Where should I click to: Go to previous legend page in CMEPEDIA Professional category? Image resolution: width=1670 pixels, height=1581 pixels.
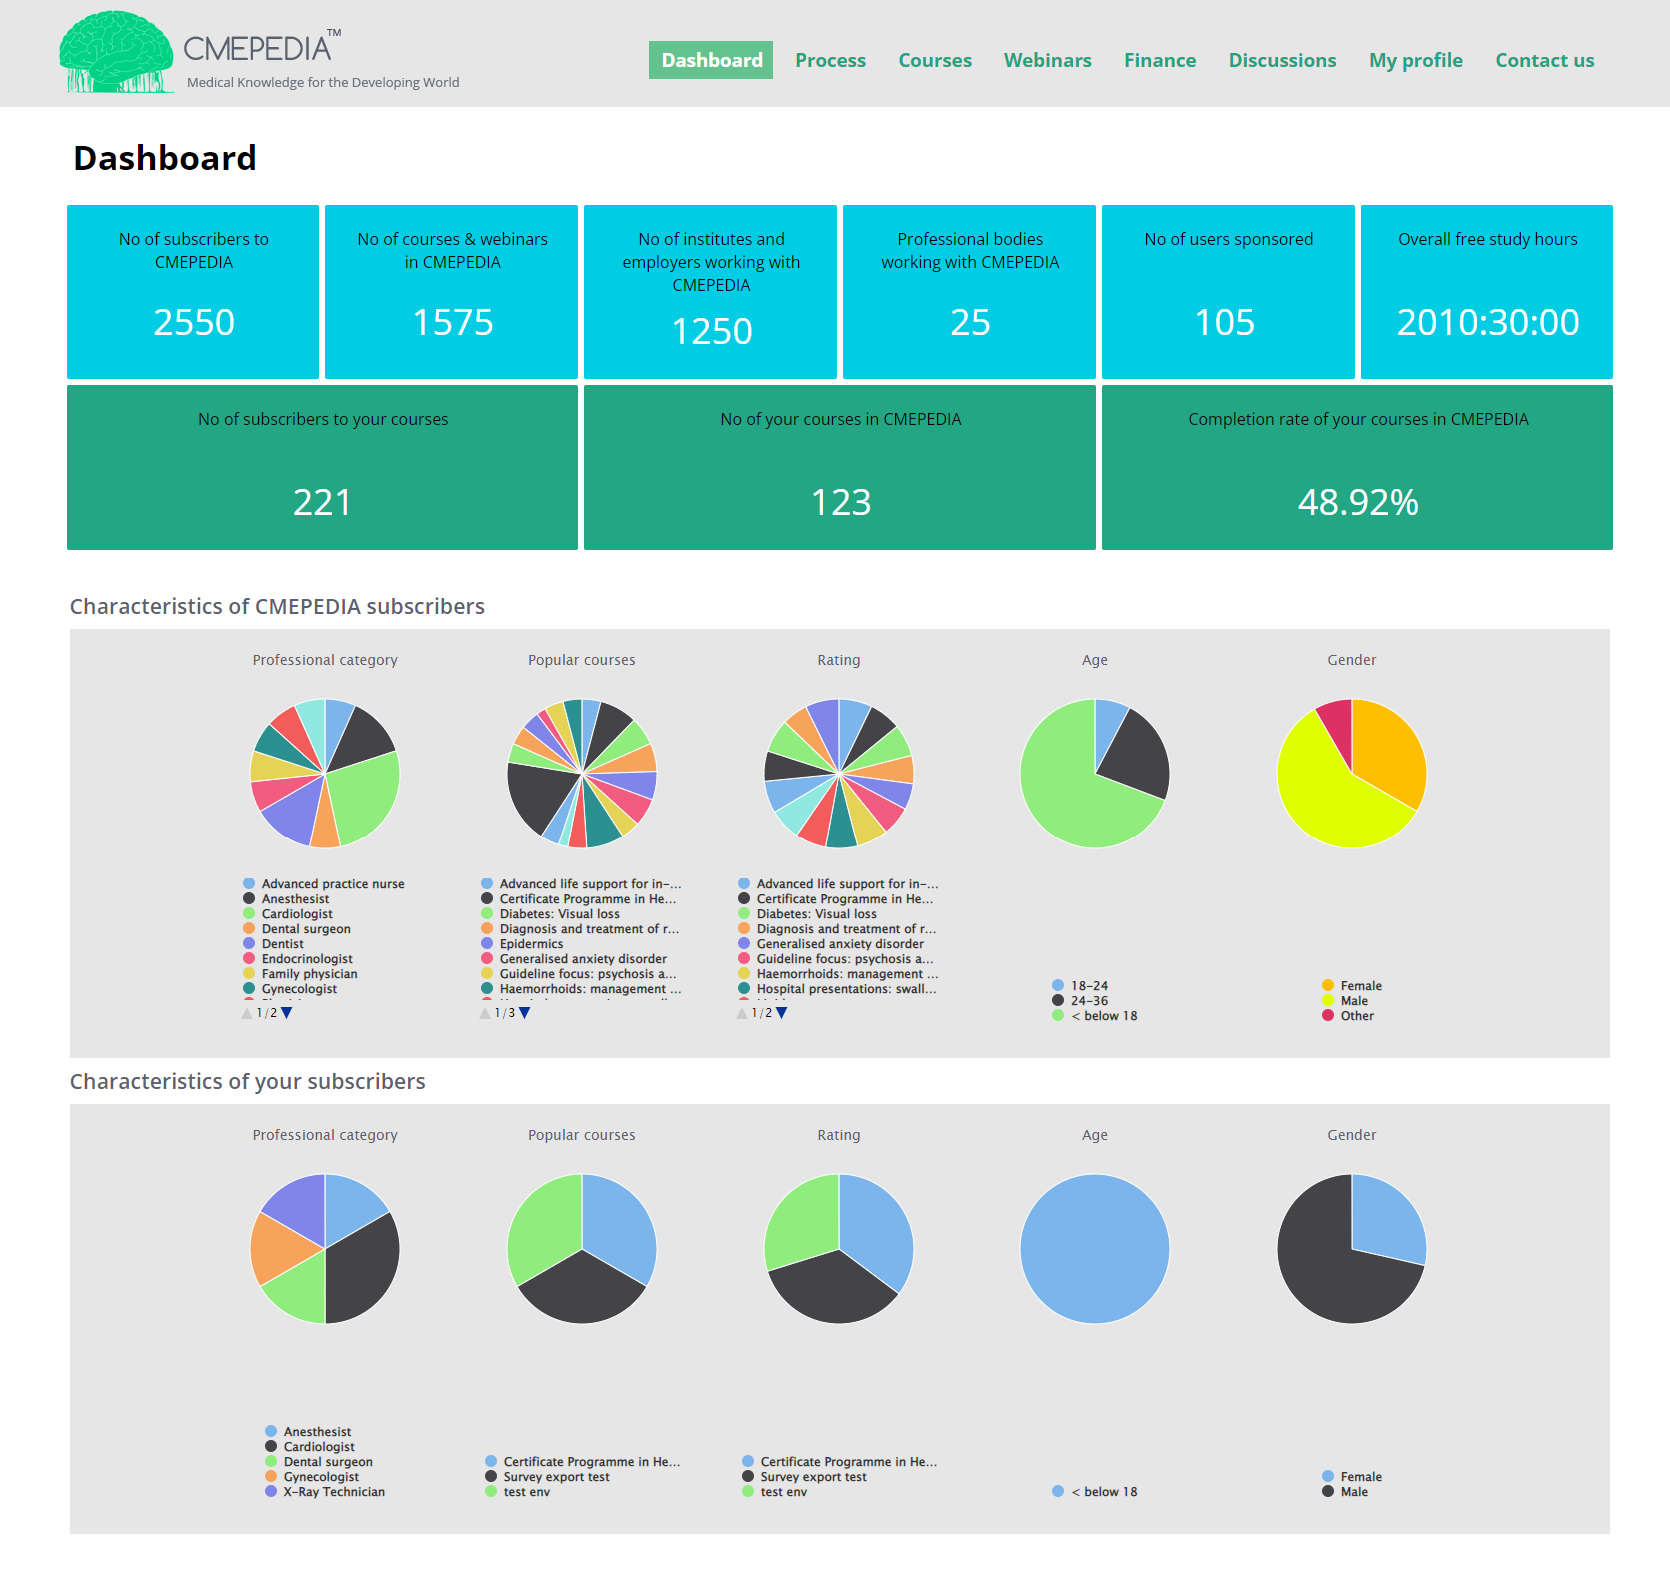[x=247, y=1013]
